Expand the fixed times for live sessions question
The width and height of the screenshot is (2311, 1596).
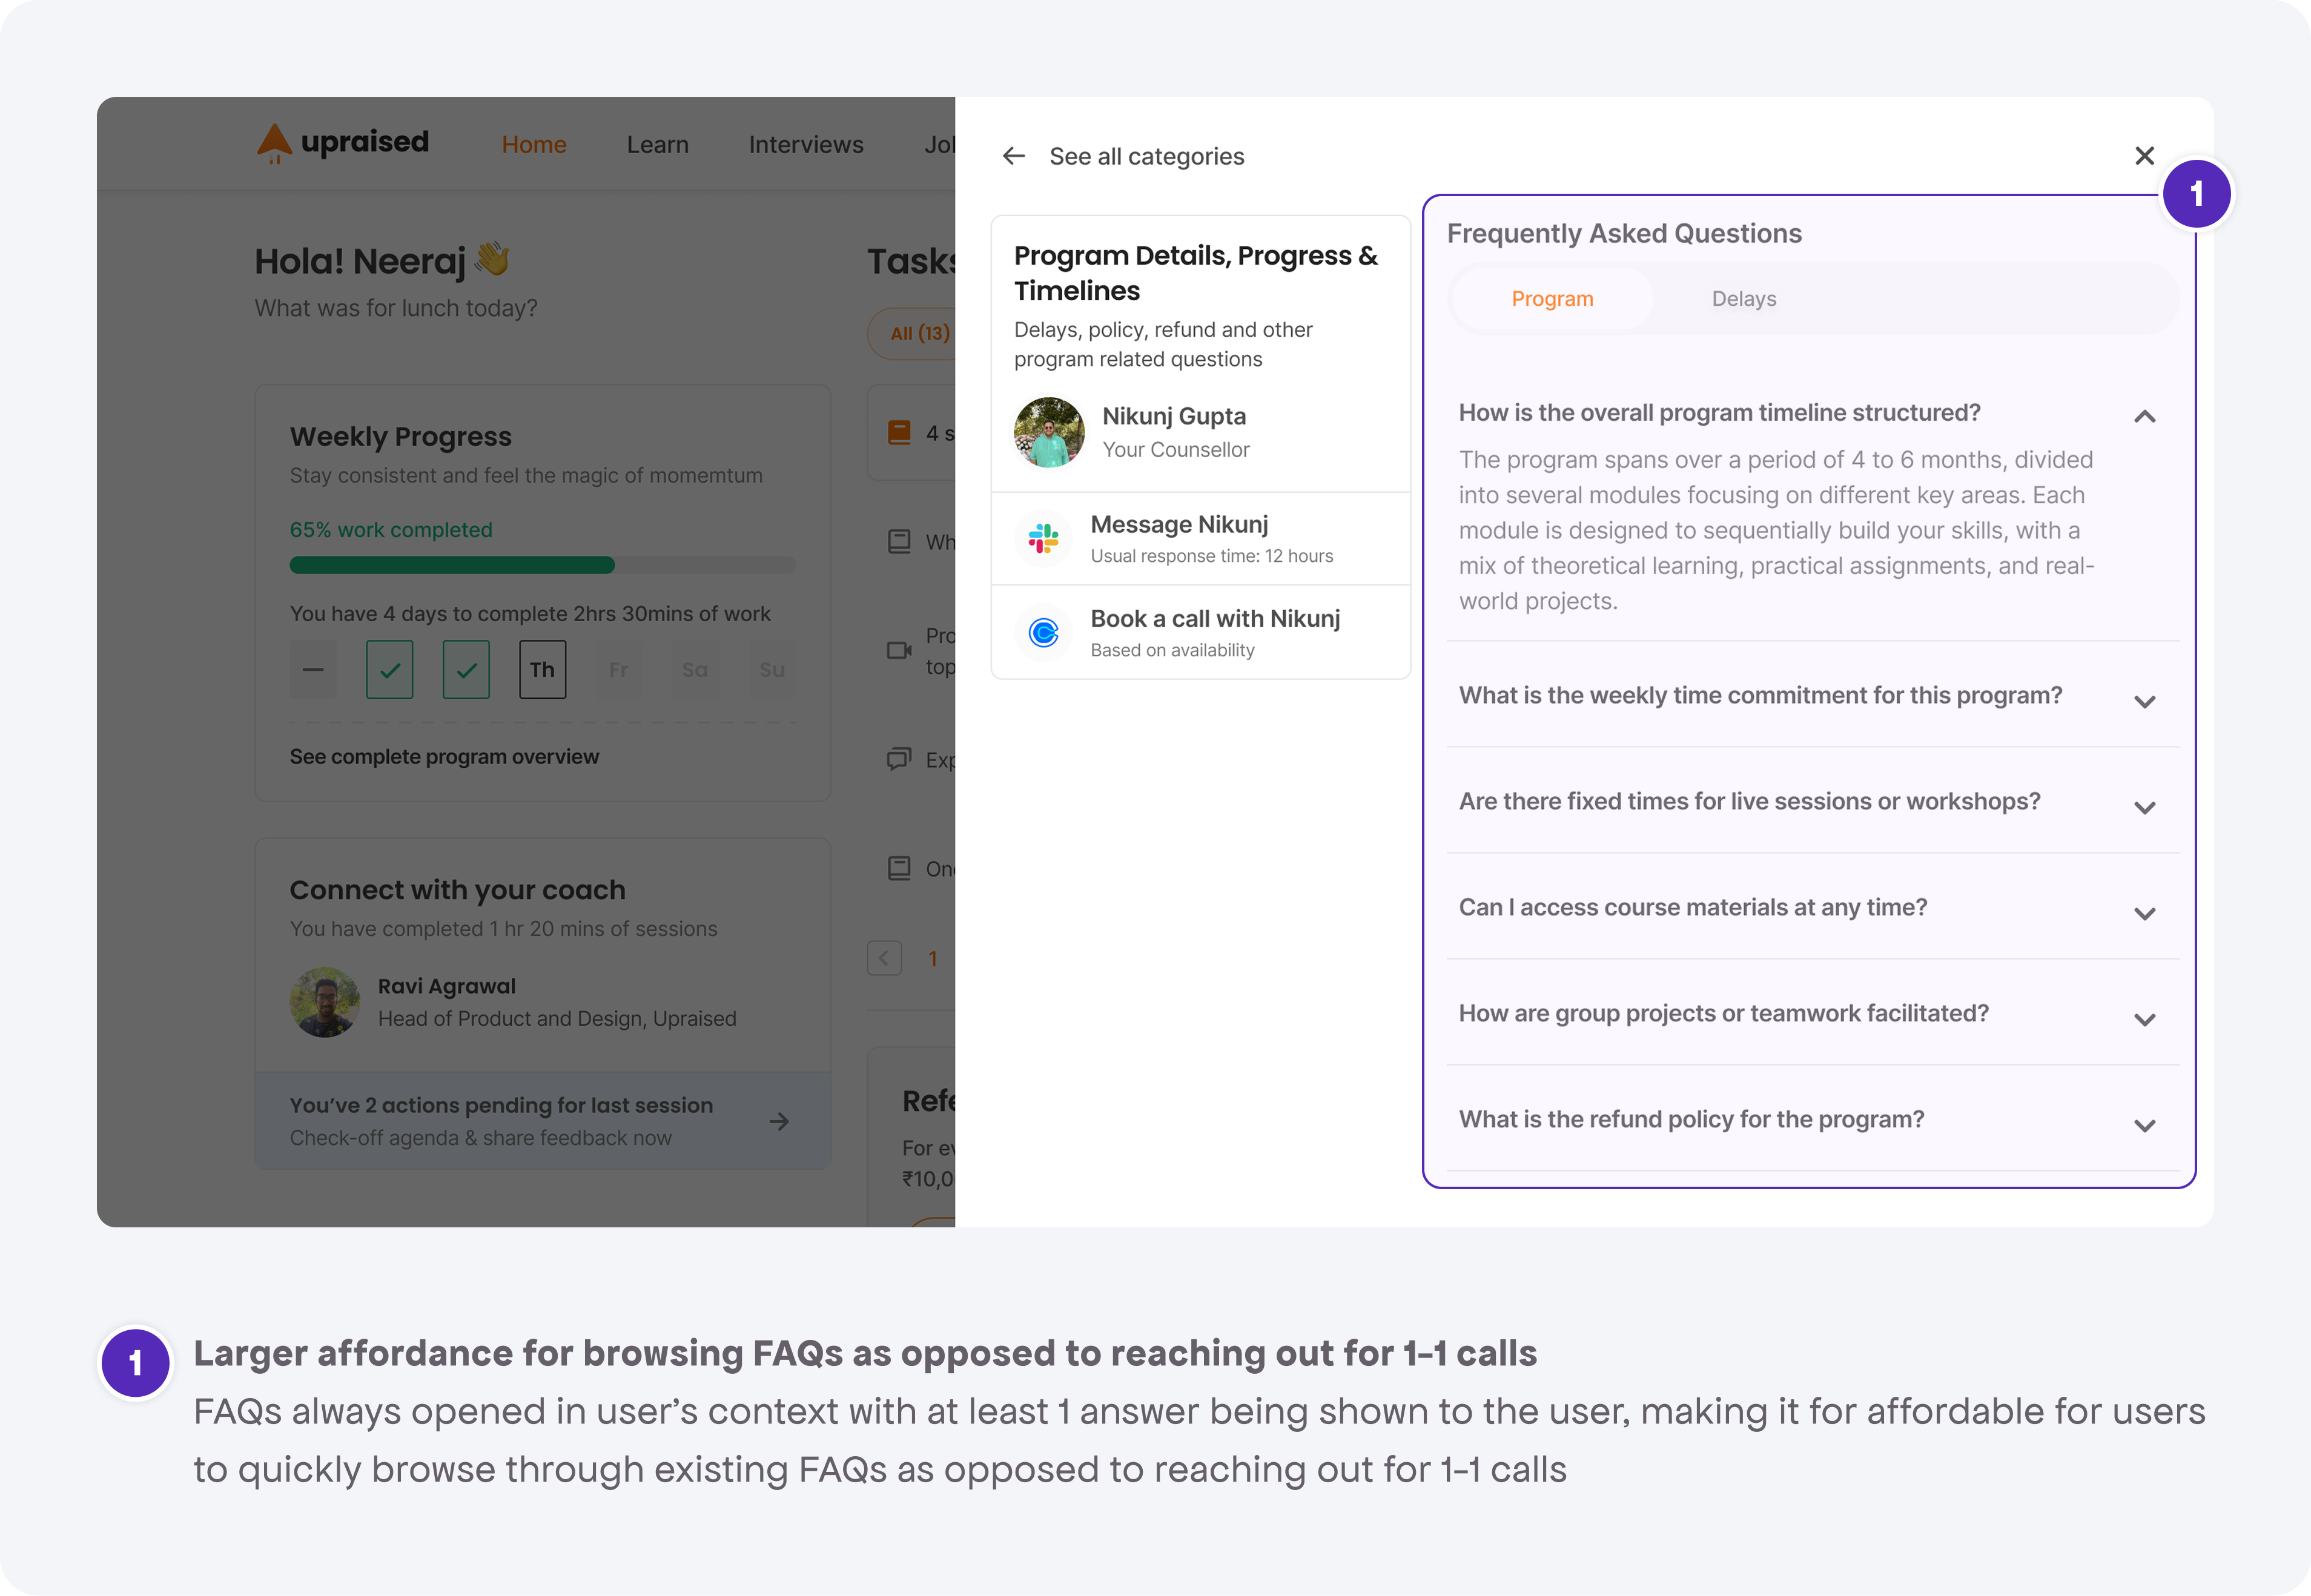pyautogui.click(x=2144, y=808)
